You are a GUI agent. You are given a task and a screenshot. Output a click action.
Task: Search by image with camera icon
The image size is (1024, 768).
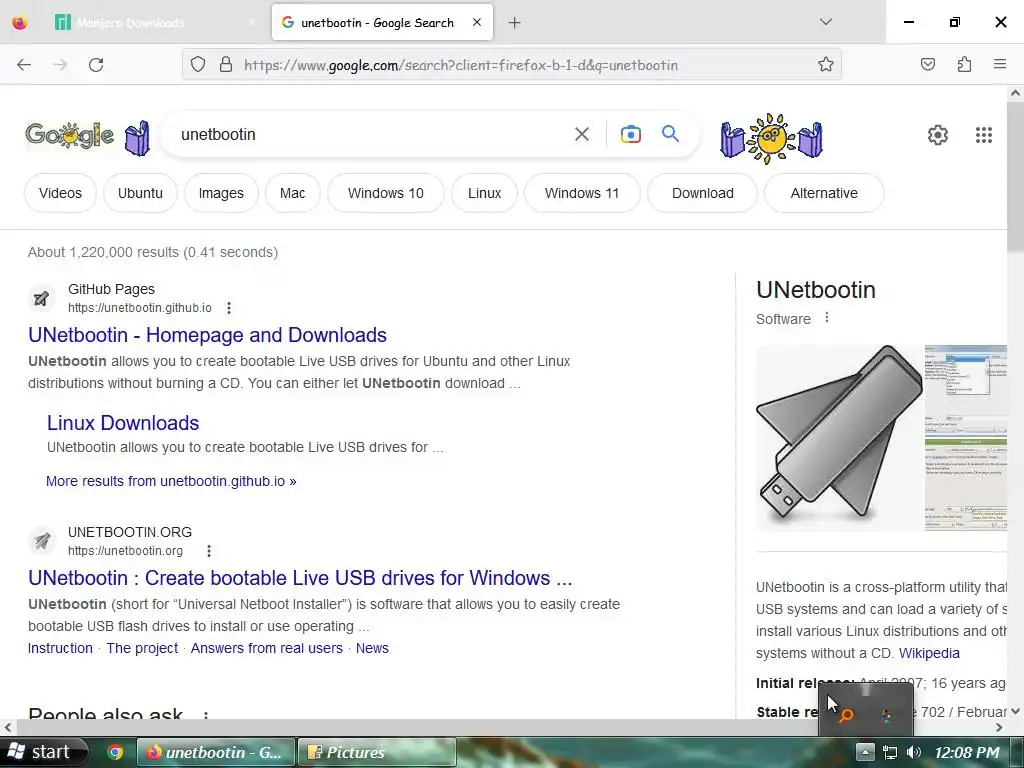pos(631,135)
